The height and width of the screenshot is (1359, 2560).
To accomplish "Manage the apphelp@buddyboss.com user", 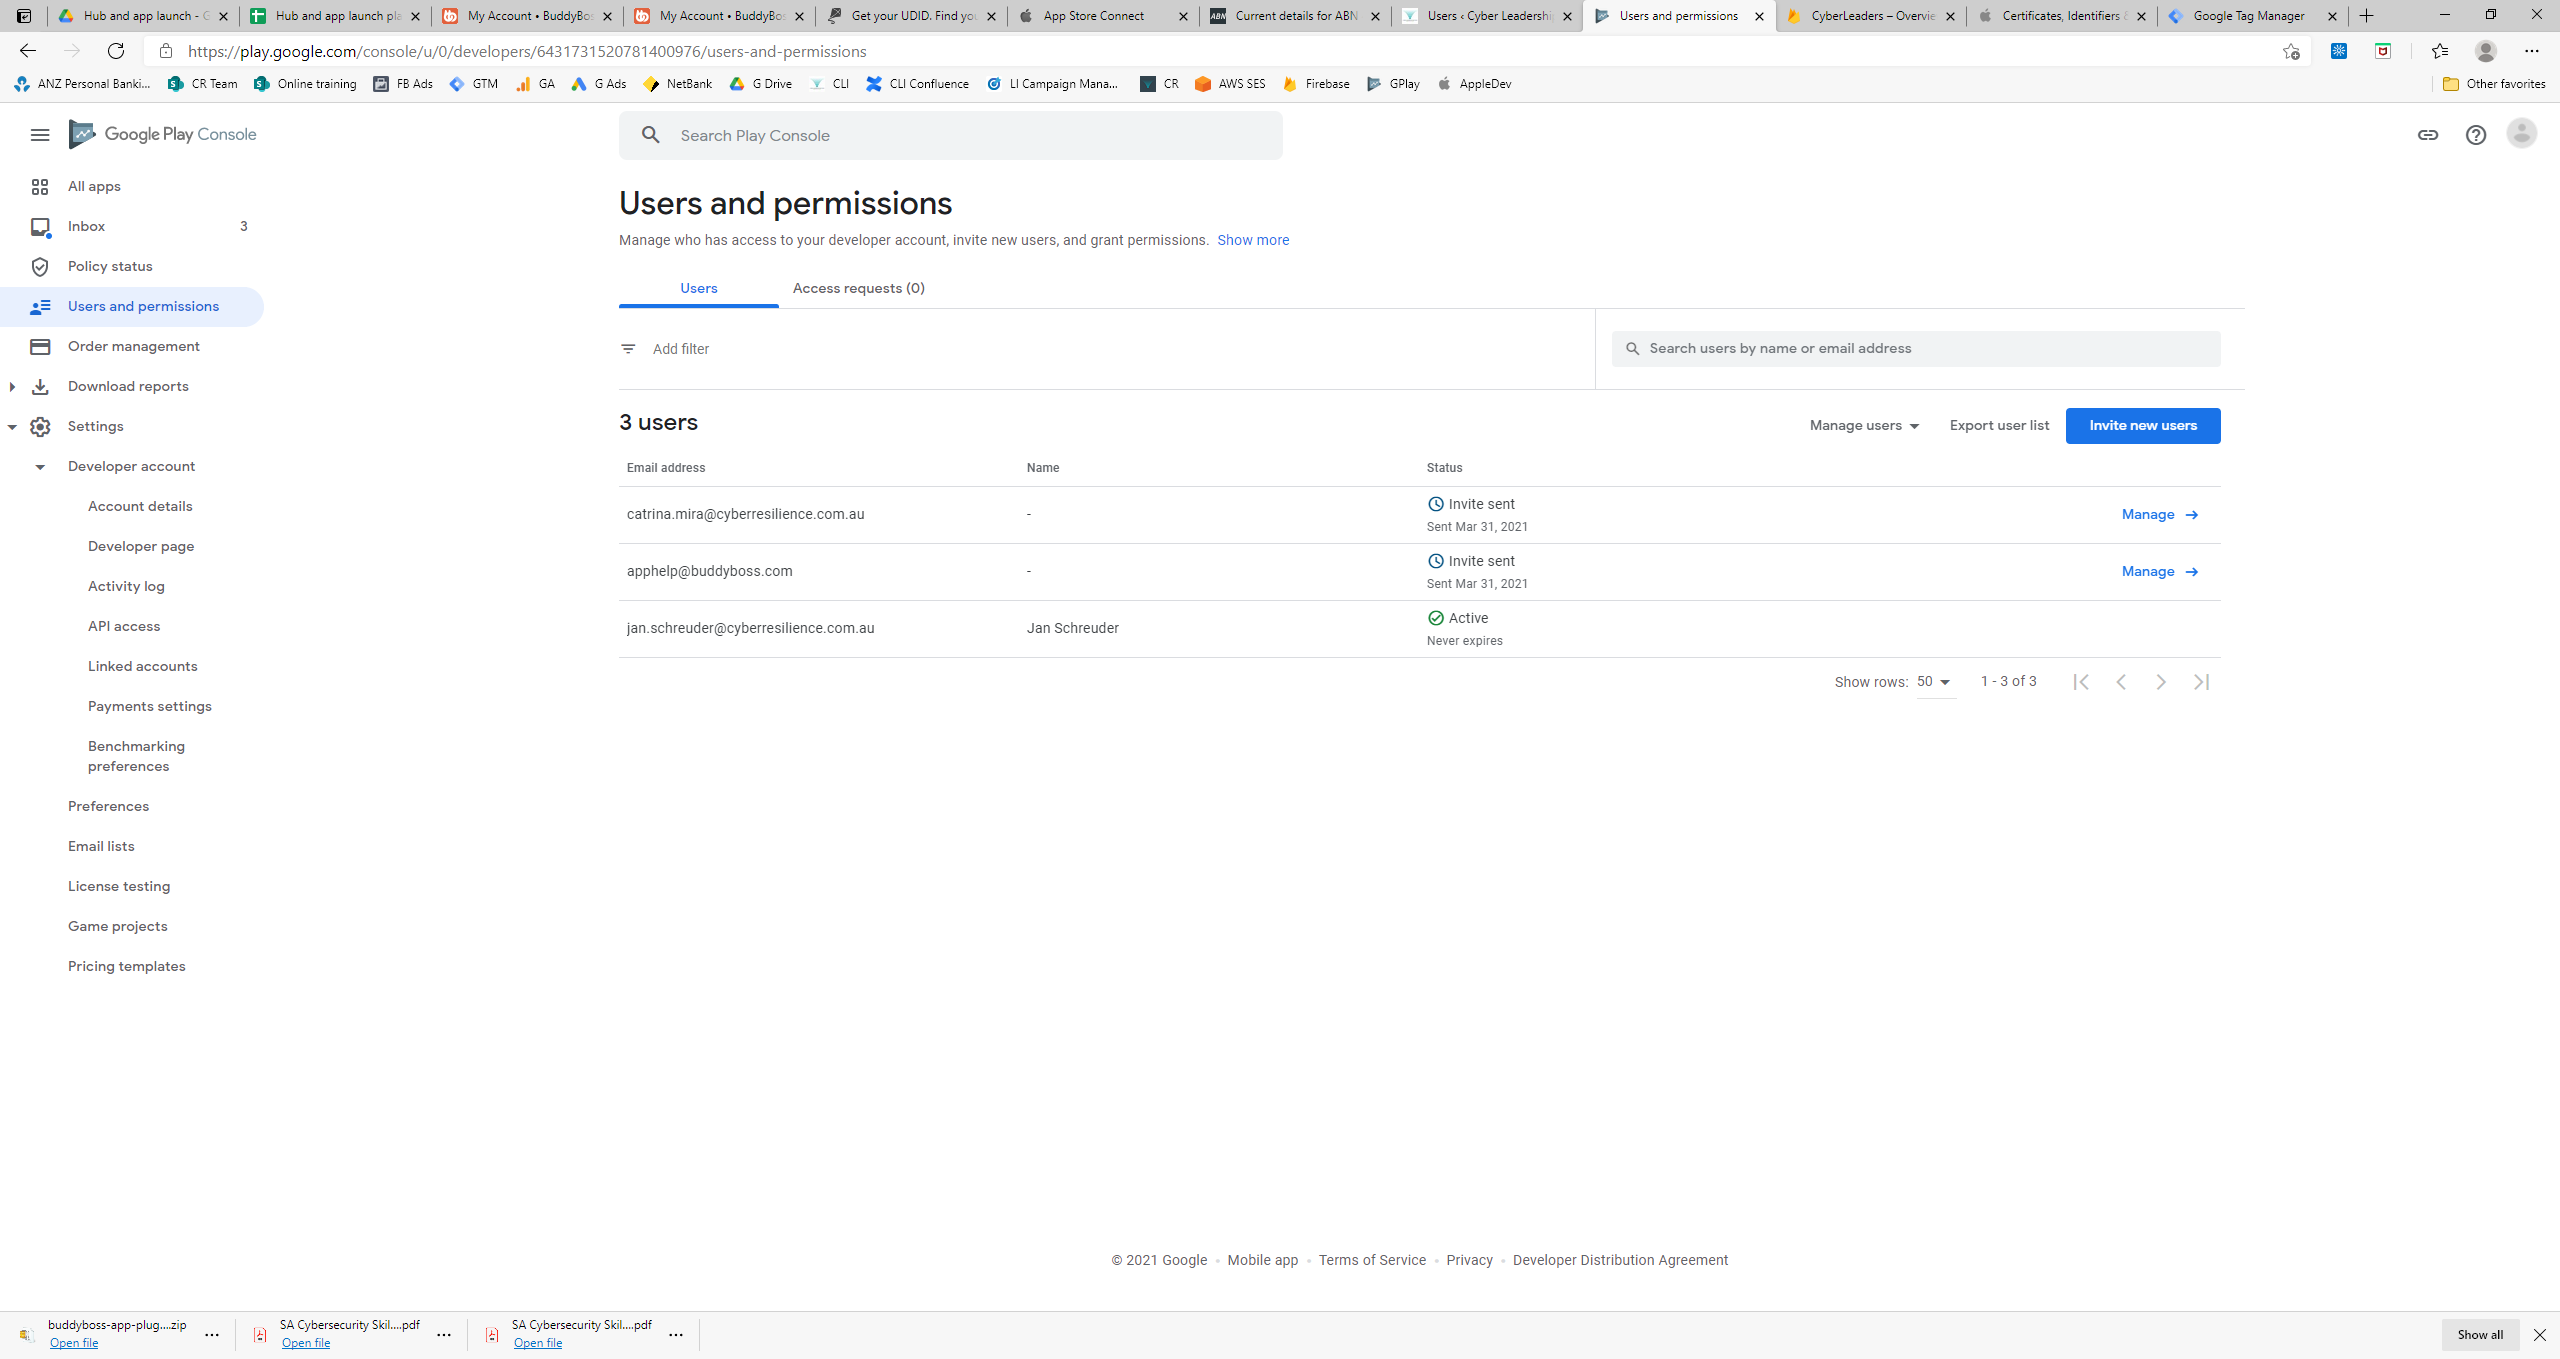I will coord(2159,572).
